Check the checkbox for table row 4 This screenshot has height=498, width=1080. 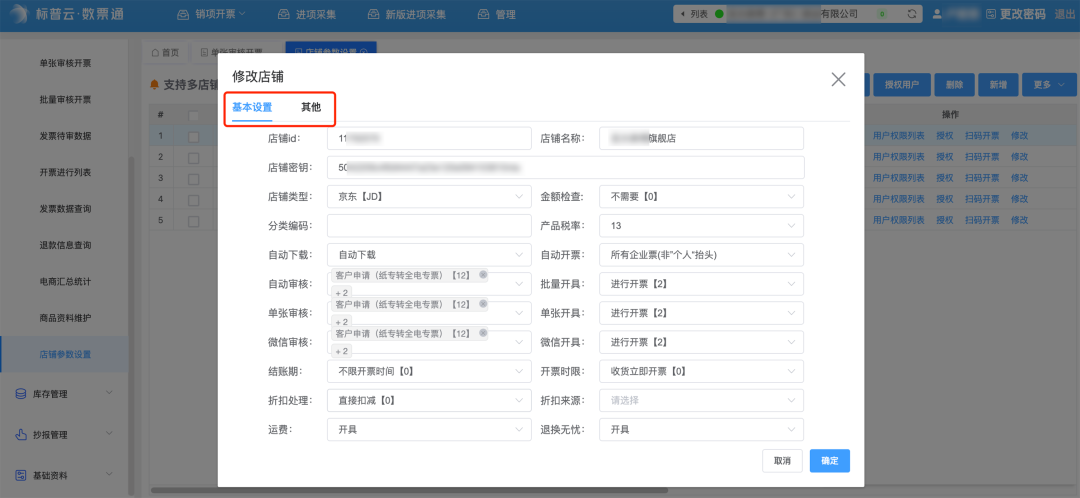[x=194, y=200]
